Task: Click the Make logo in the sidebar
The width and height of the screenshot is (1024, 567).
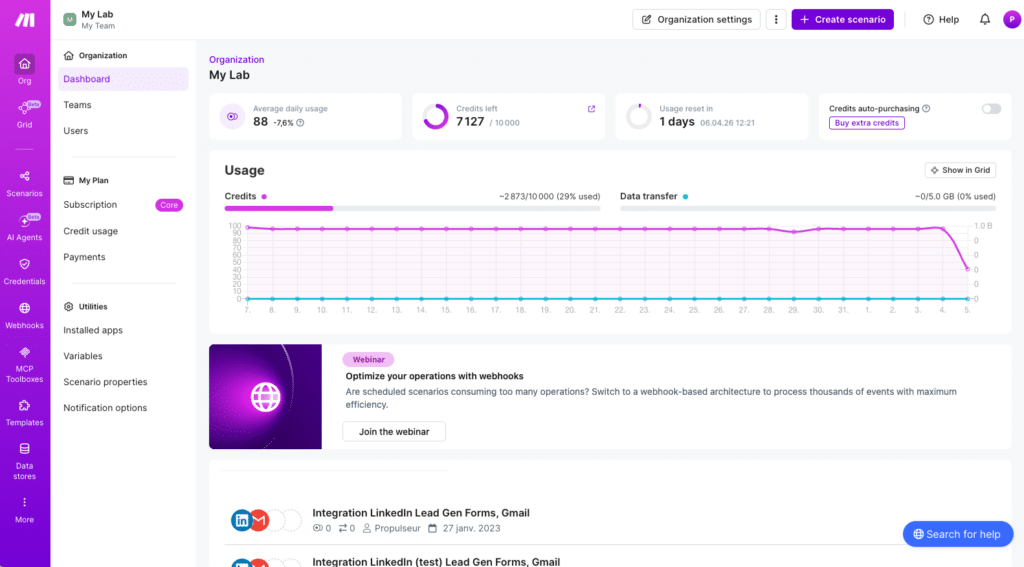Action: [x=25, y=20]
